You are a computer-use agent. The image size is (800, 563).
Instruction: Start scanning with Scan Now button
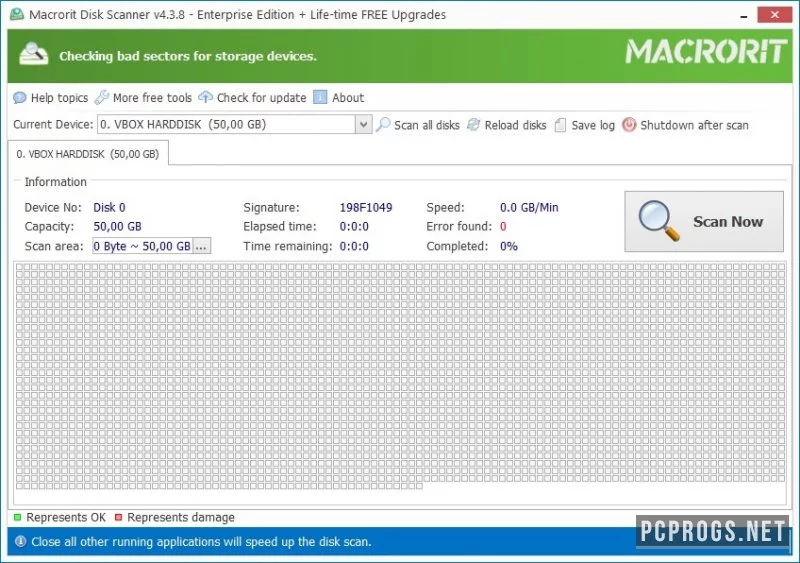click(x=704, y=221)
